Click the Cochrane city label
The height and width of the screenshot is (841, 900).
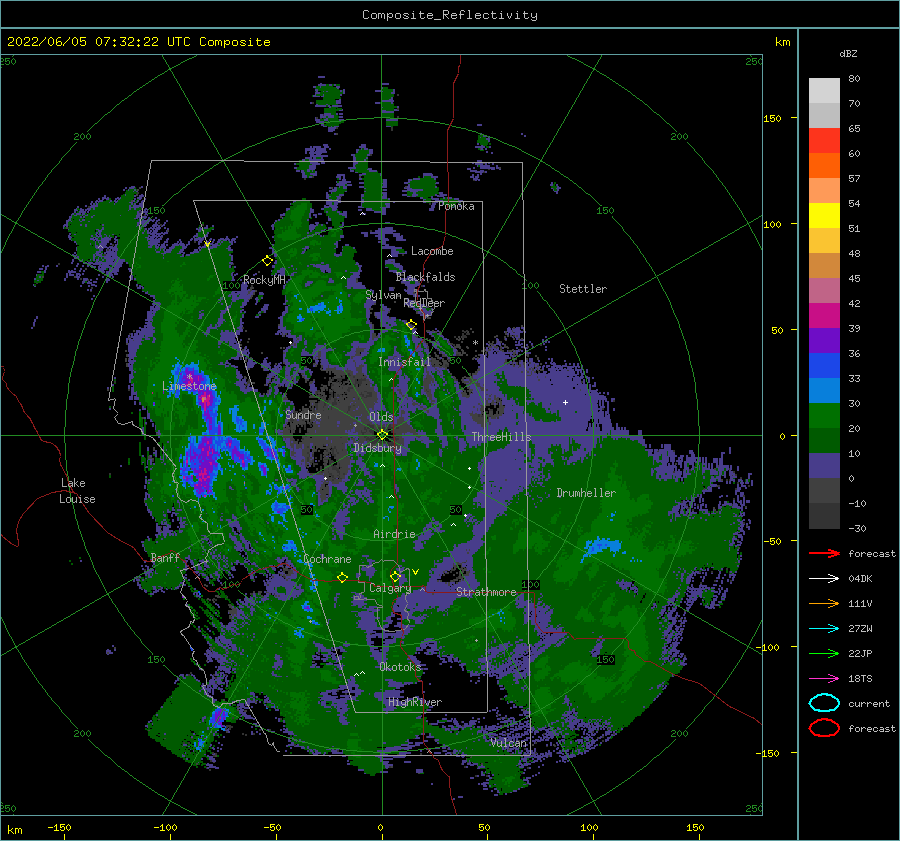(327, 559)
